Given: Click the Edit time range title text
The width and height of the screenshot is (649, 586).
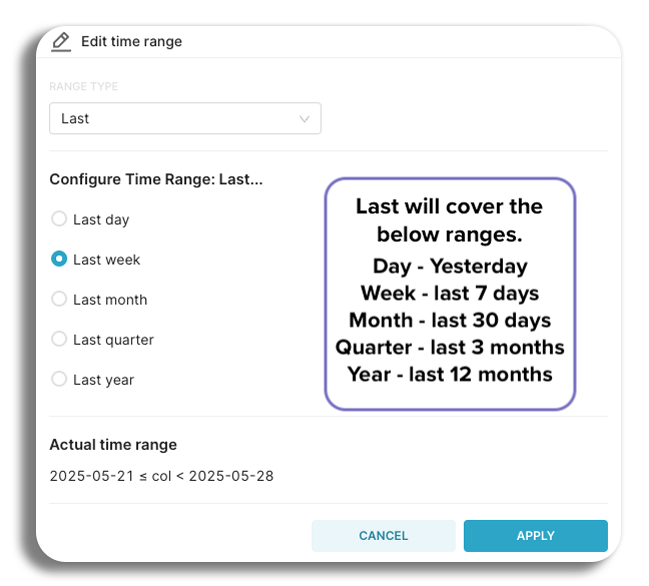Looking at the screenshot, I should coord(132,41).
